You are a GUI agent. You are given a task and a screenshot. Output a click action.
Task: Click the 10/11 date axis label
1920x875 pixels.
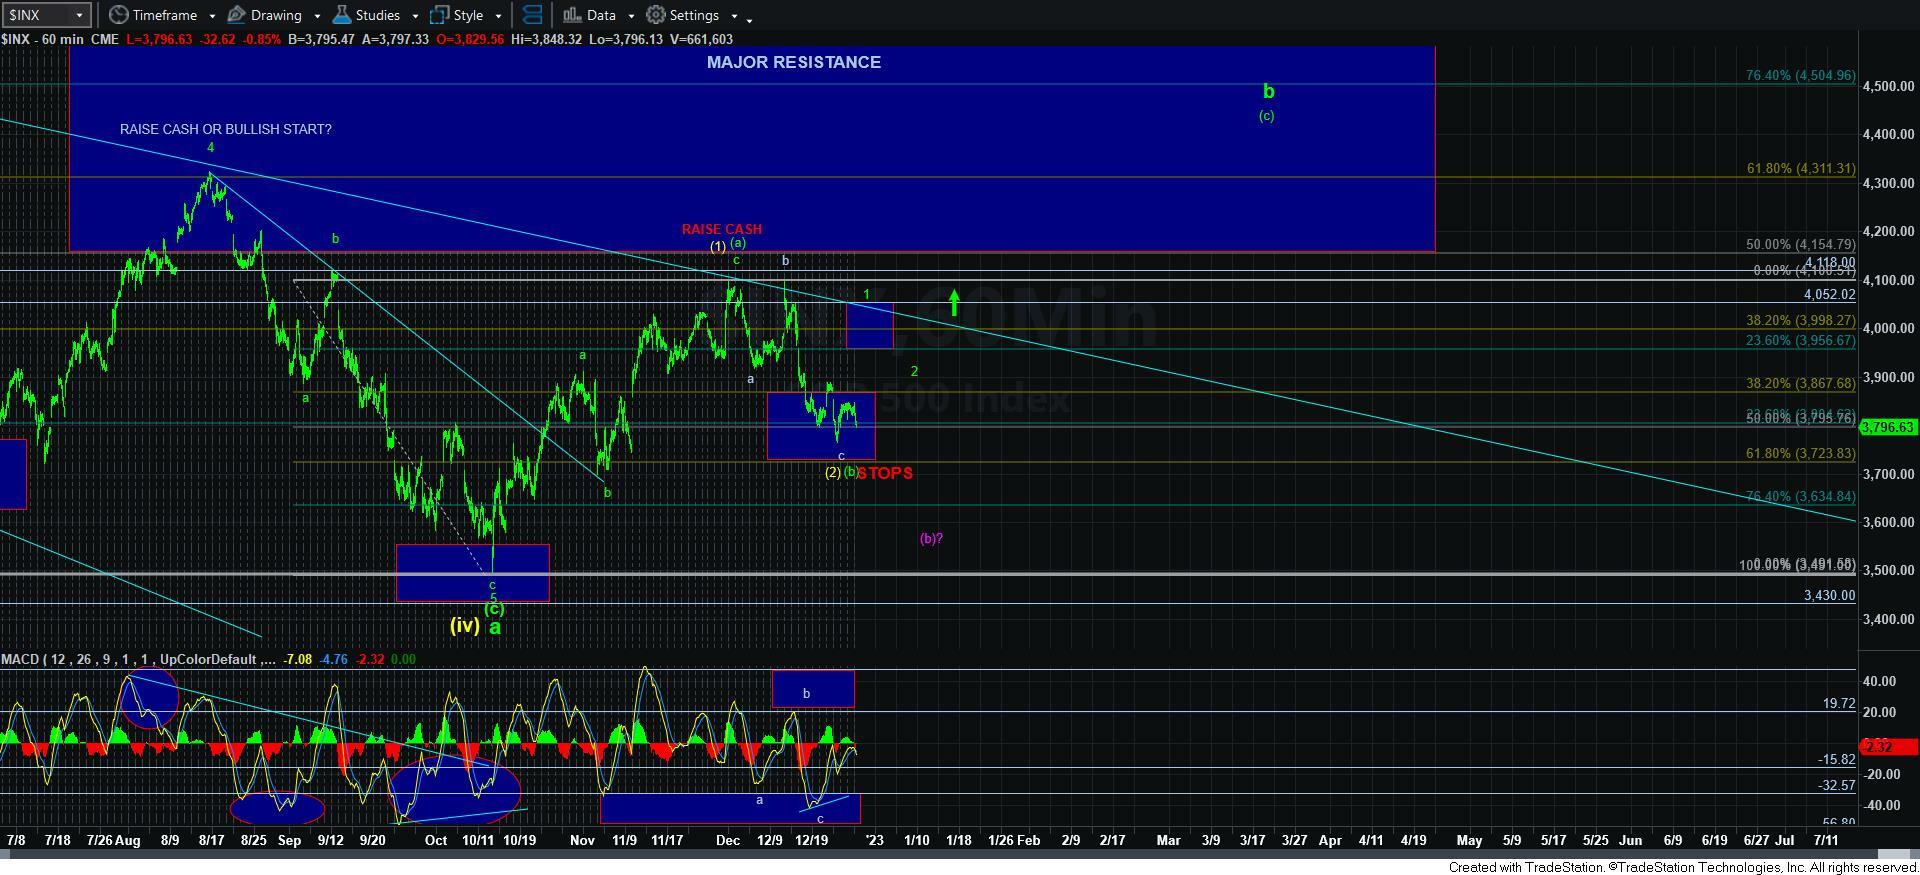pos(477,840)
